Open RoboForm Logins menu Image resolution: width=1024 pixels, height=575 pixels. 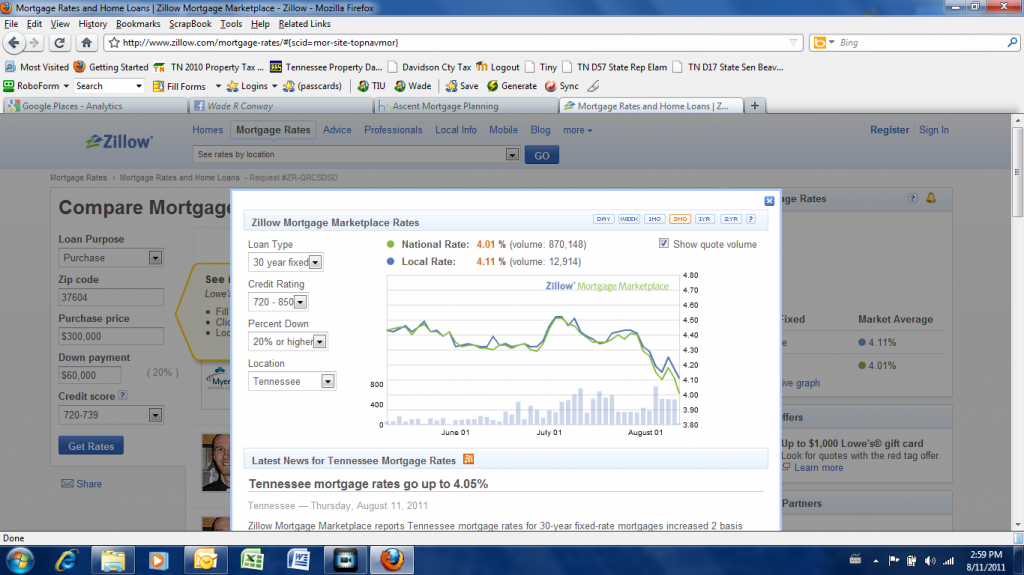click(251, 86)
